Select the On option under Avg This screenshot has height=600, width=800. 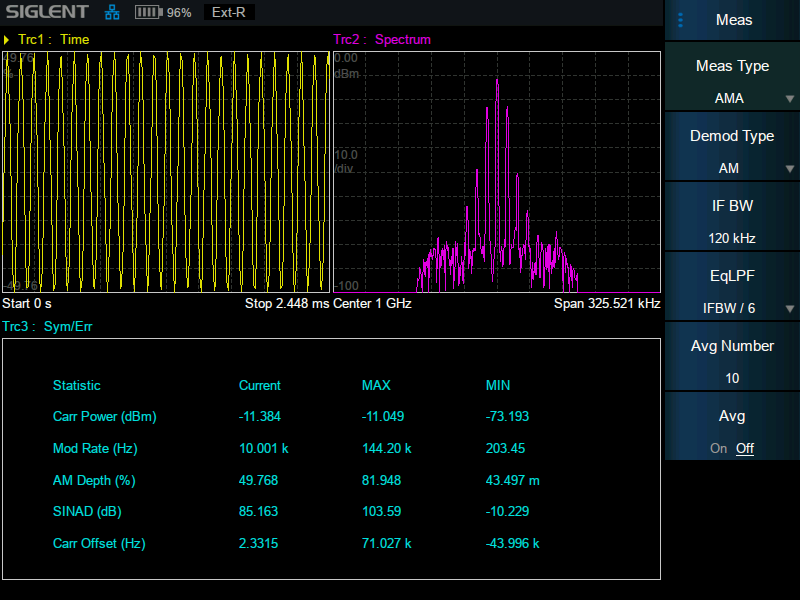coord(718,448)
